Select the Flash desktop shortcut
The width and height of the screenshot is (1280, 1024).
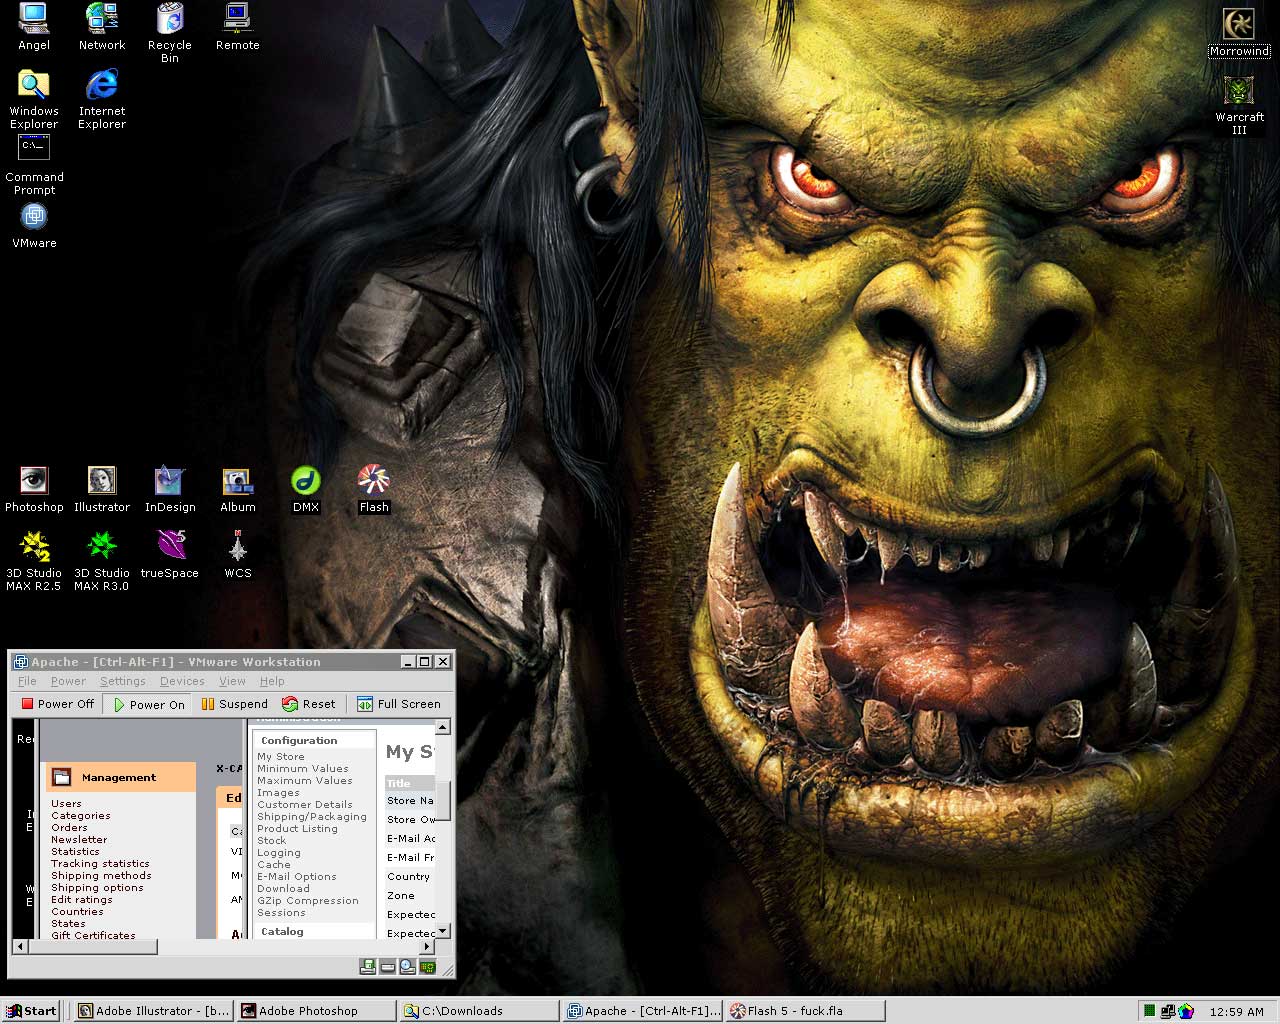[374, 489]
